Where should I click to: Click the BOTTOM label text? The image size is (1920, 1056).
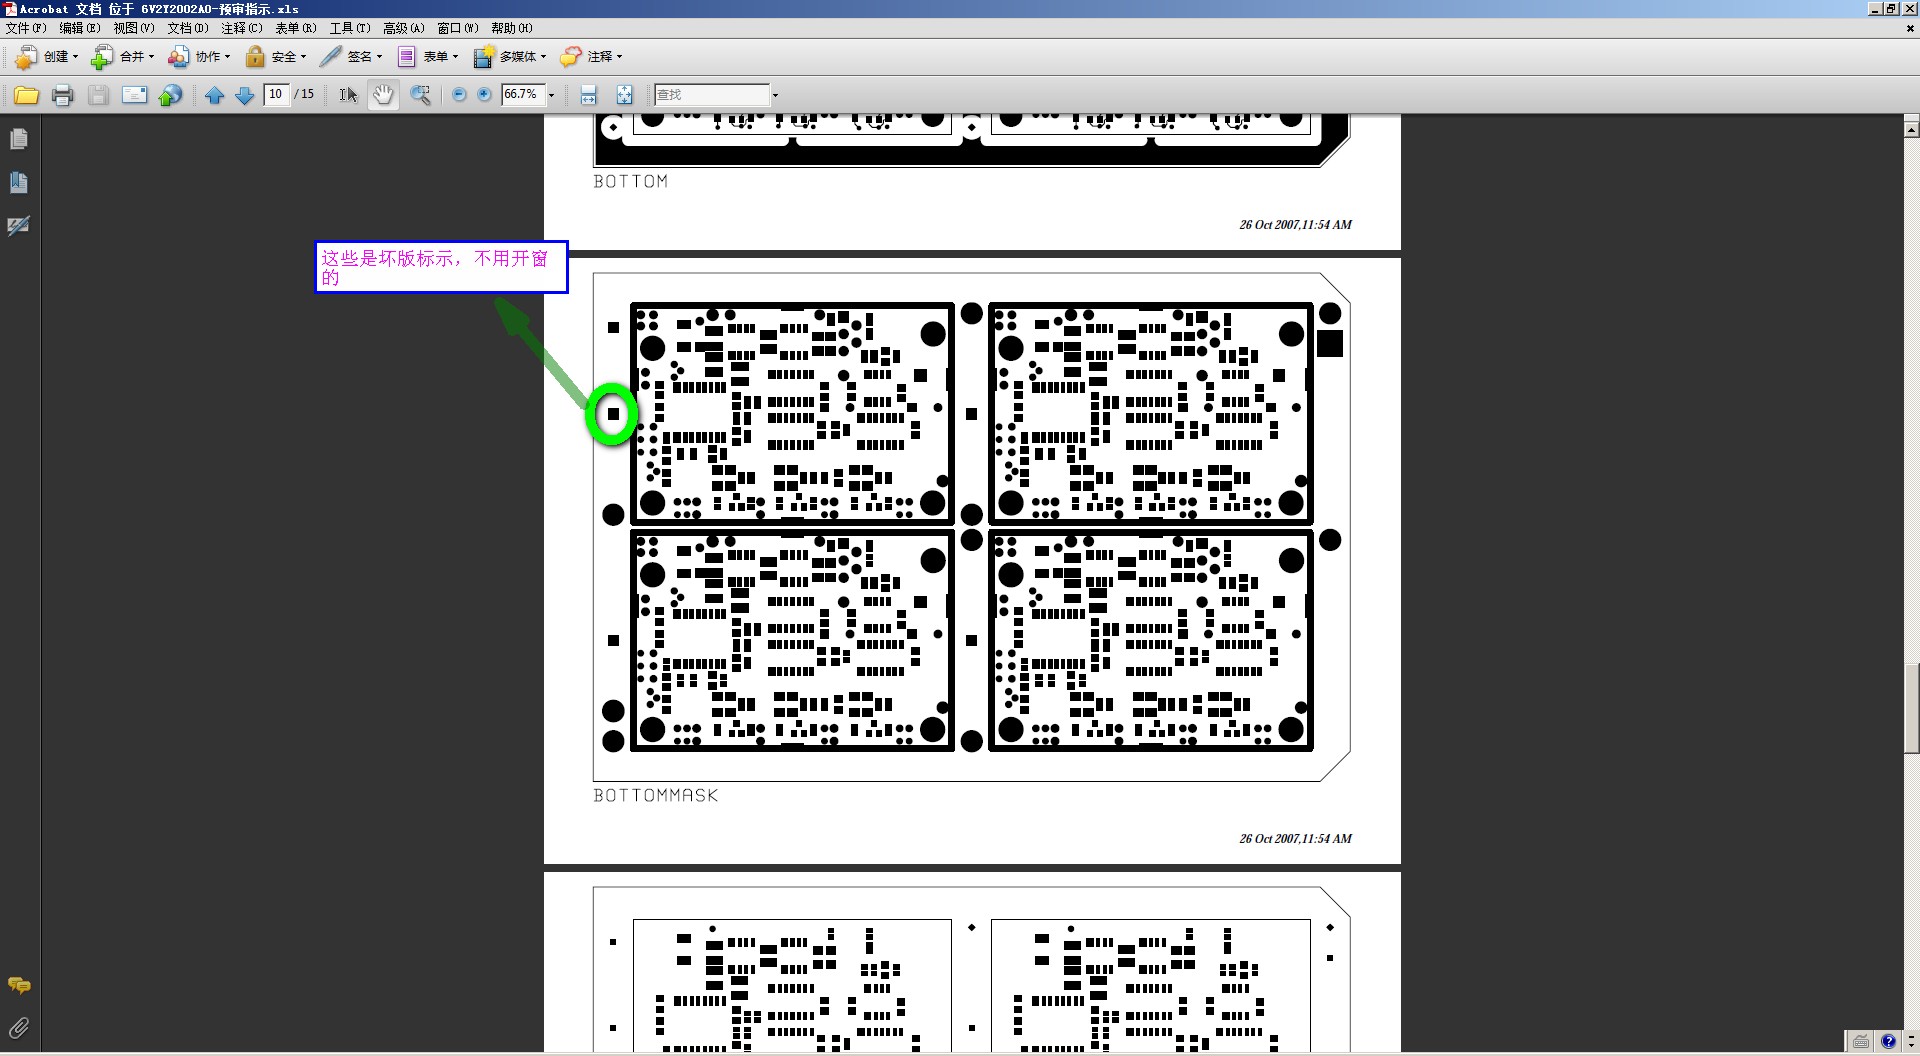tap(631, 182)
